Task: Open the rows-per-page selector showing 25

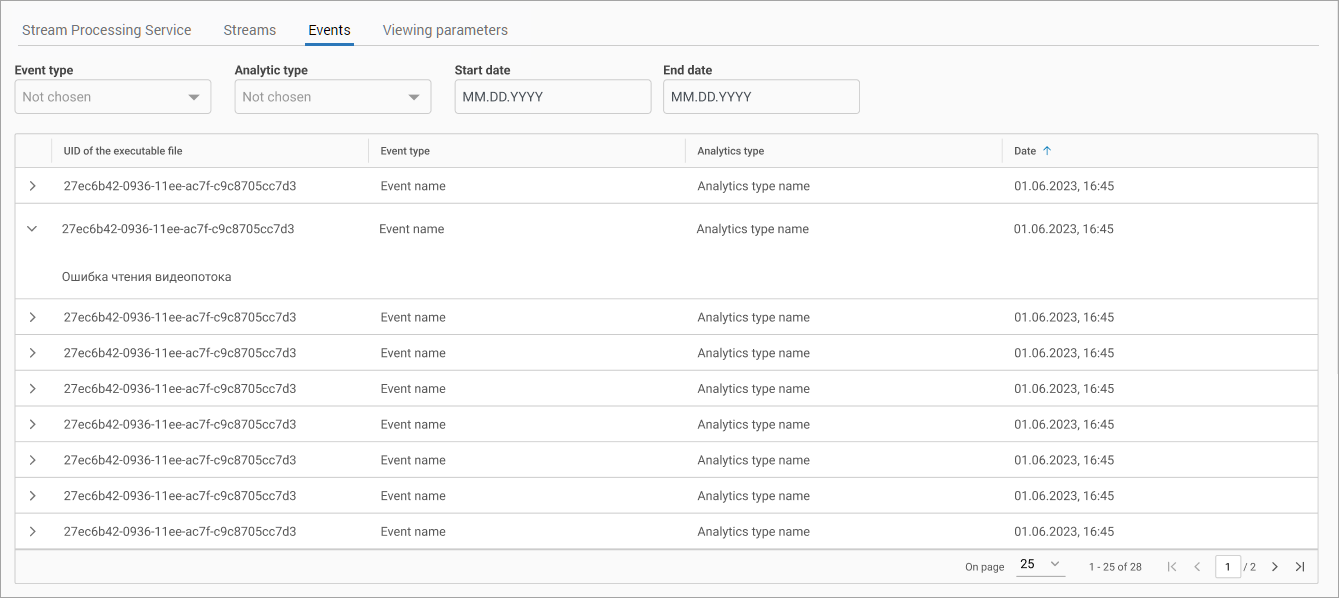Action: 1039,566
